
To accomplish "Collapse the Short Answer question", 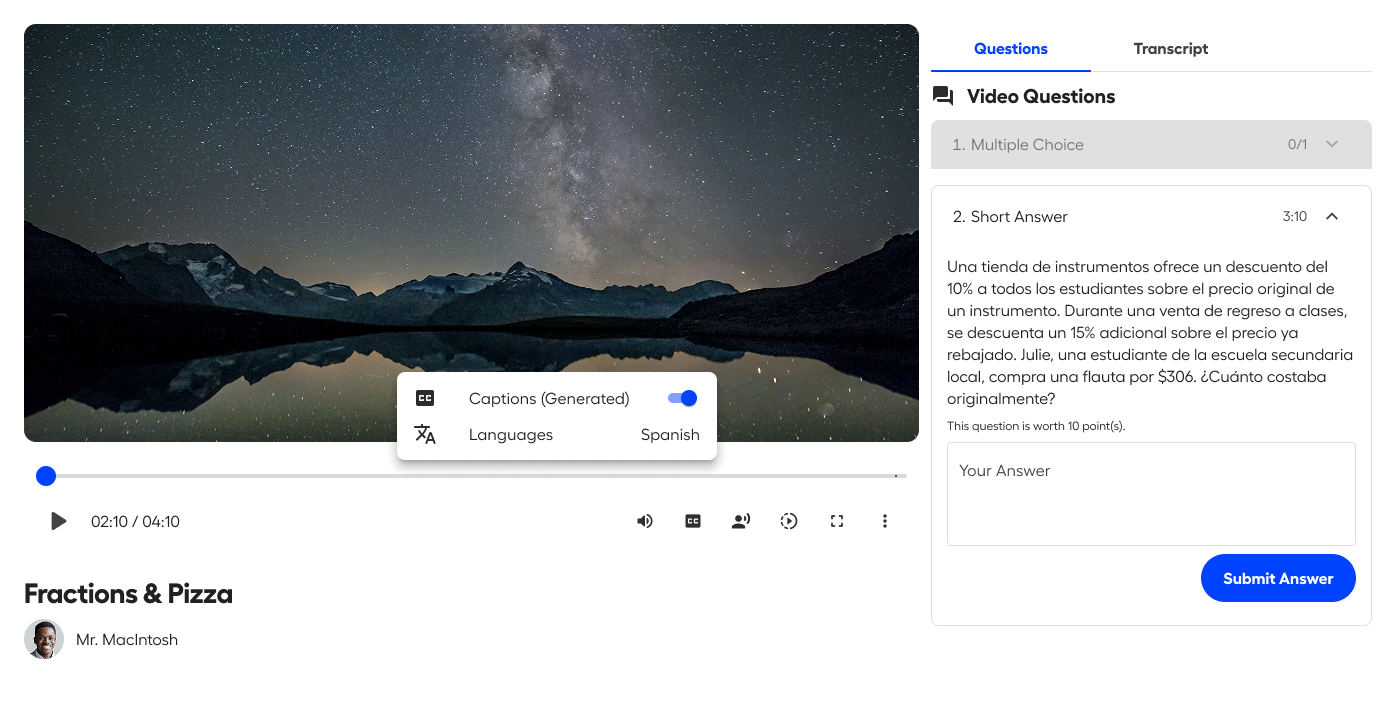I will 1331,216.
